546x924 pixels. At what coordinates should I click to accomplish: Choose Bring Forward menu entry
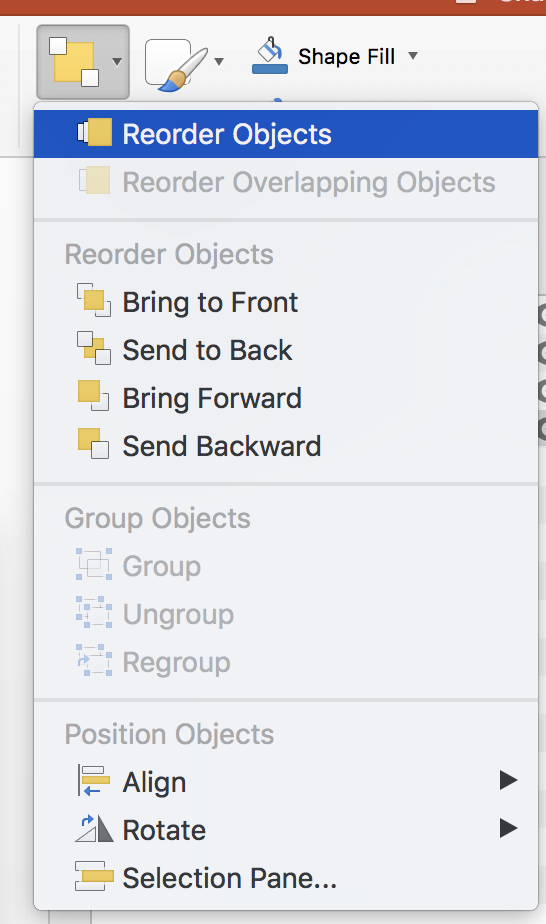212,398
